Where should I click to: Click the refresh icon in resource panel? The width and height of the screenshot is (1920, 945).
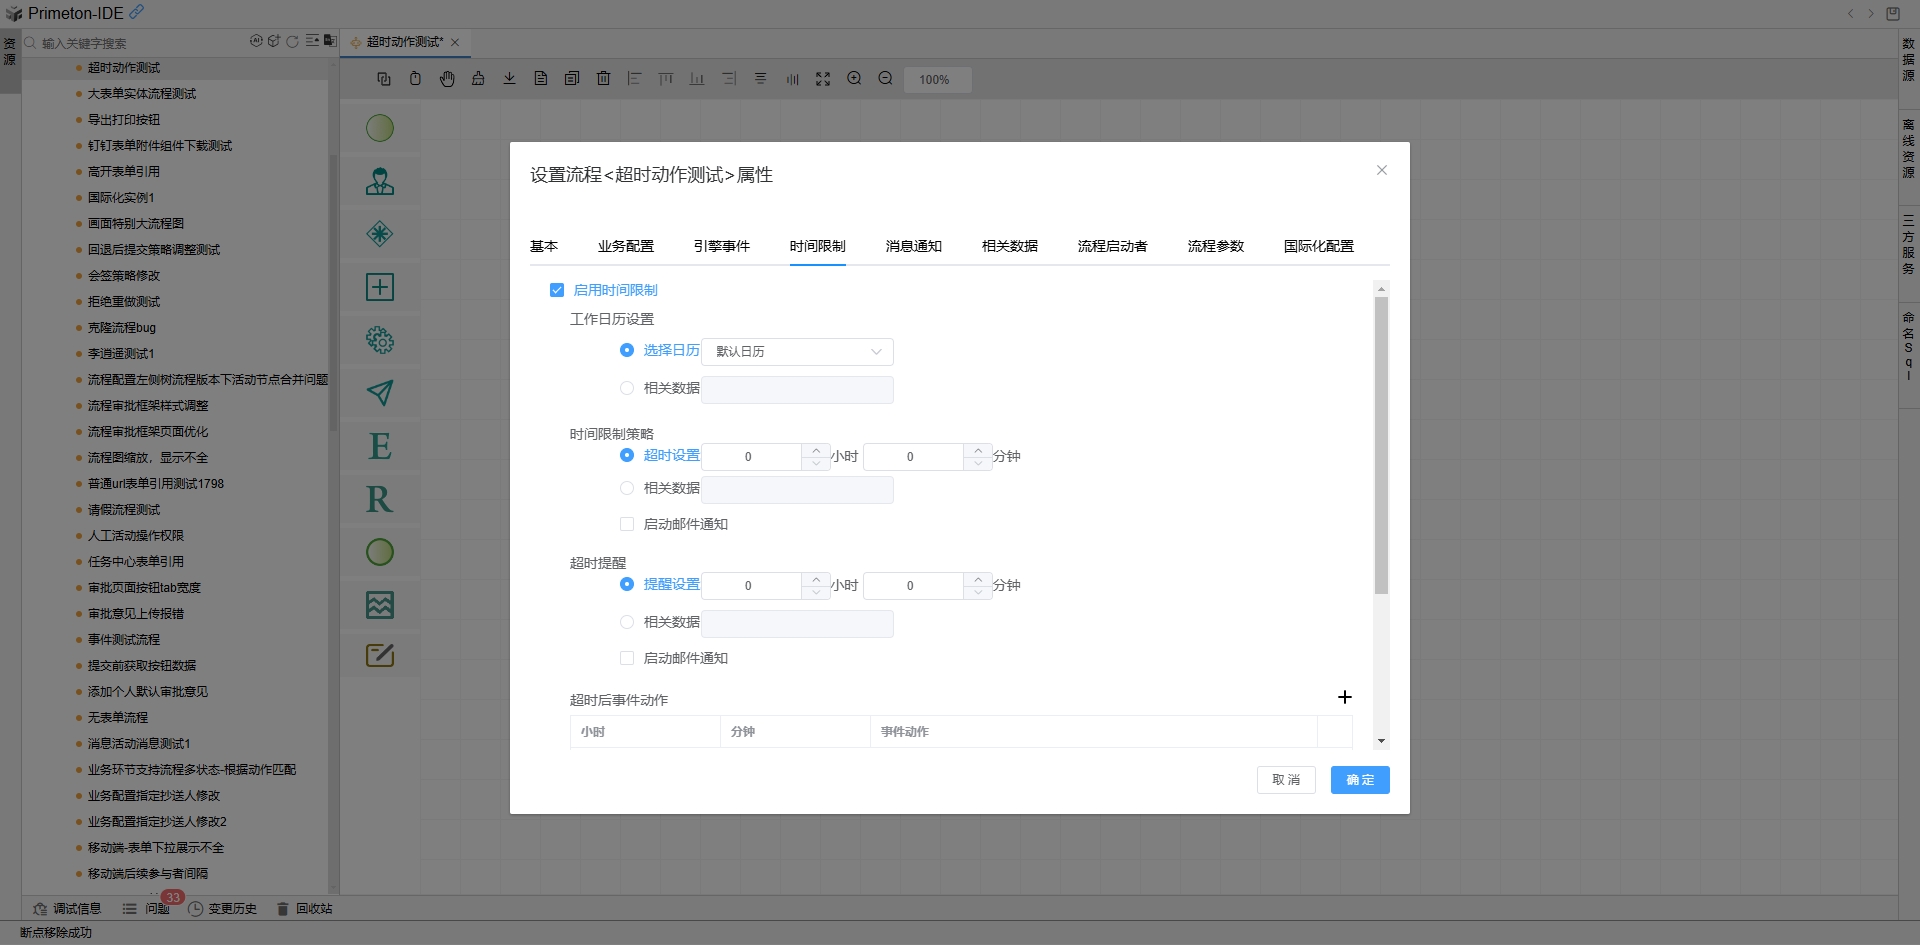292,42
